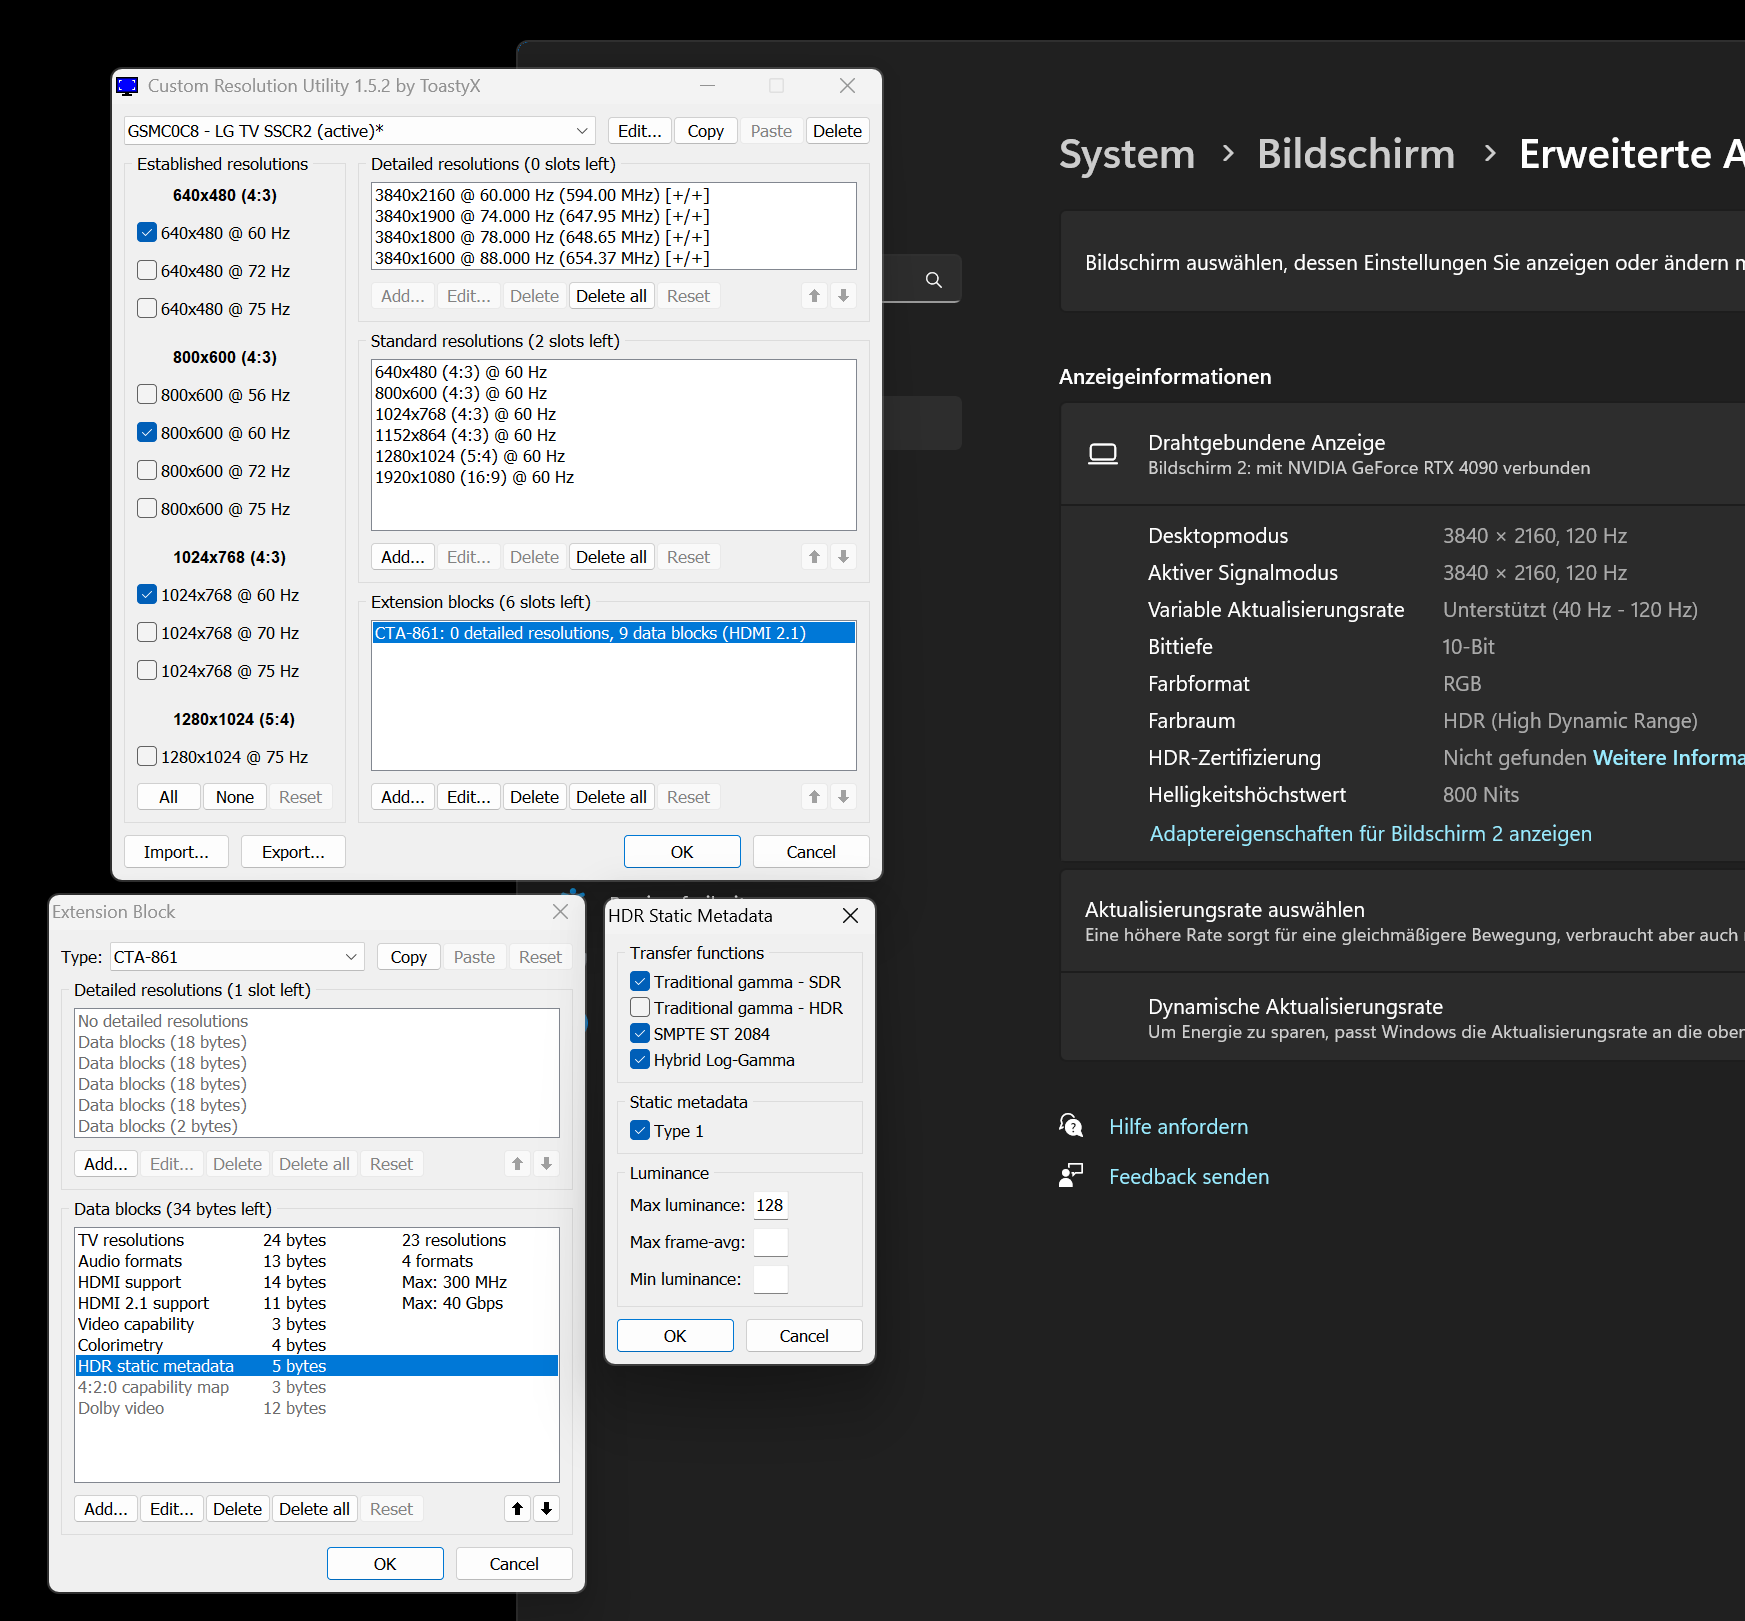Click the CRU application icon in title bar
The image size is (1745, 1621).
[x=127, y=86]
